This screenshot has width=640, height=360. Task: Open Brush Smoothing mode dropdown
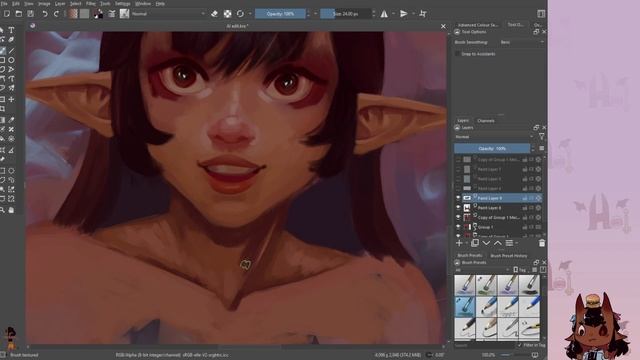(x=522, y=42)
